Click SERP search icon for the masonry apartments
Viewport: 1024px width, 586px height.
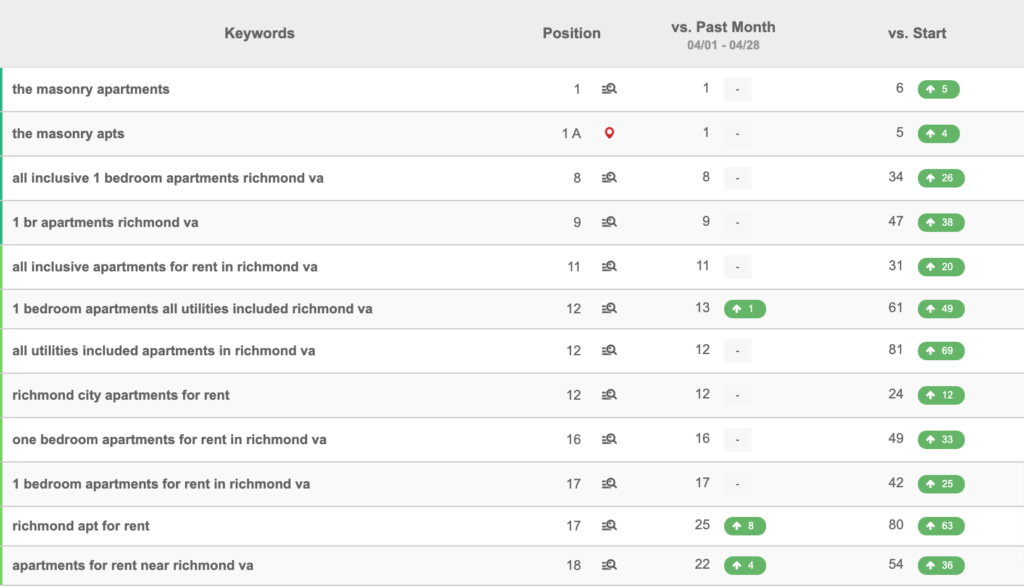pos(609,89)
